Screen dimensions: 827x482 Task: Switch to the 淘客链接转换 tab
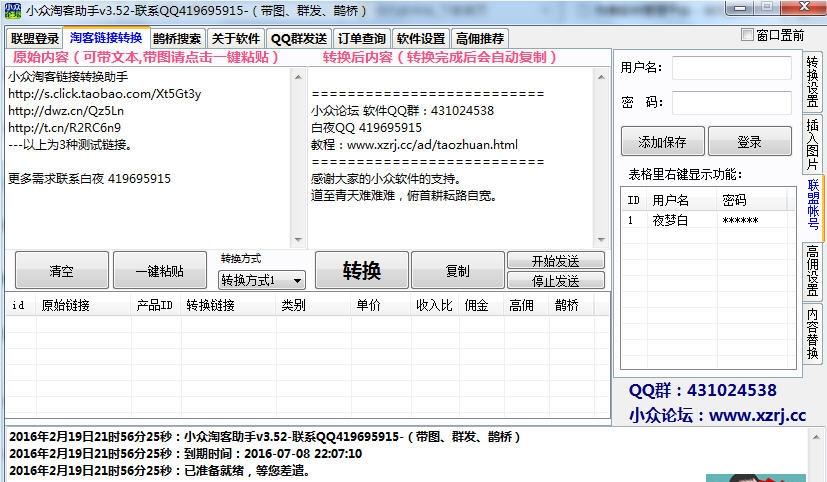[106, 37]
